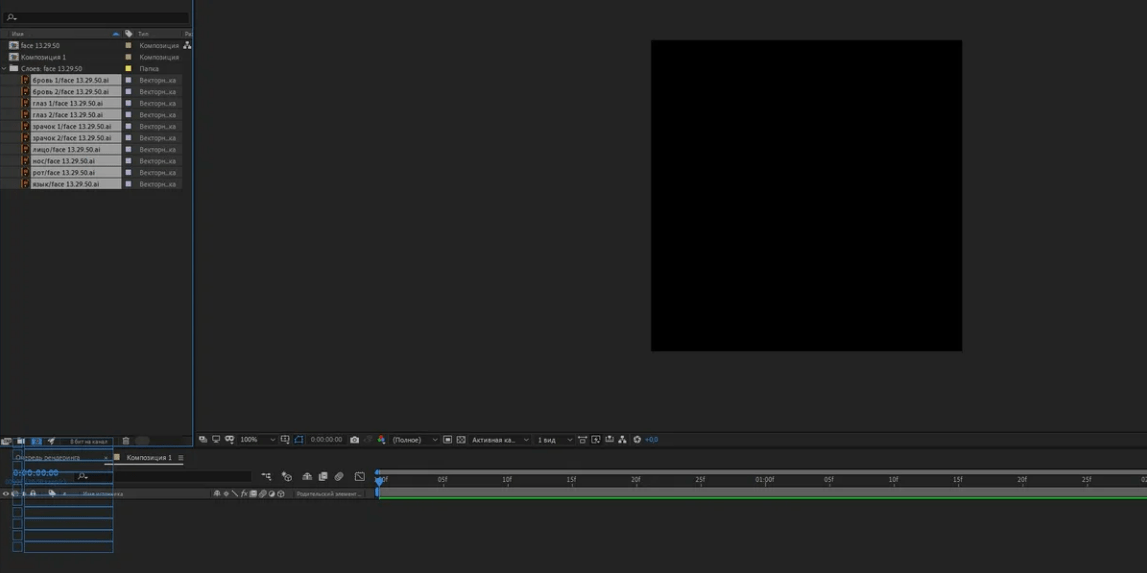Toggle the region of interest button
Image resolution: width=1147 pixels, height=573 pixels.
447,440
